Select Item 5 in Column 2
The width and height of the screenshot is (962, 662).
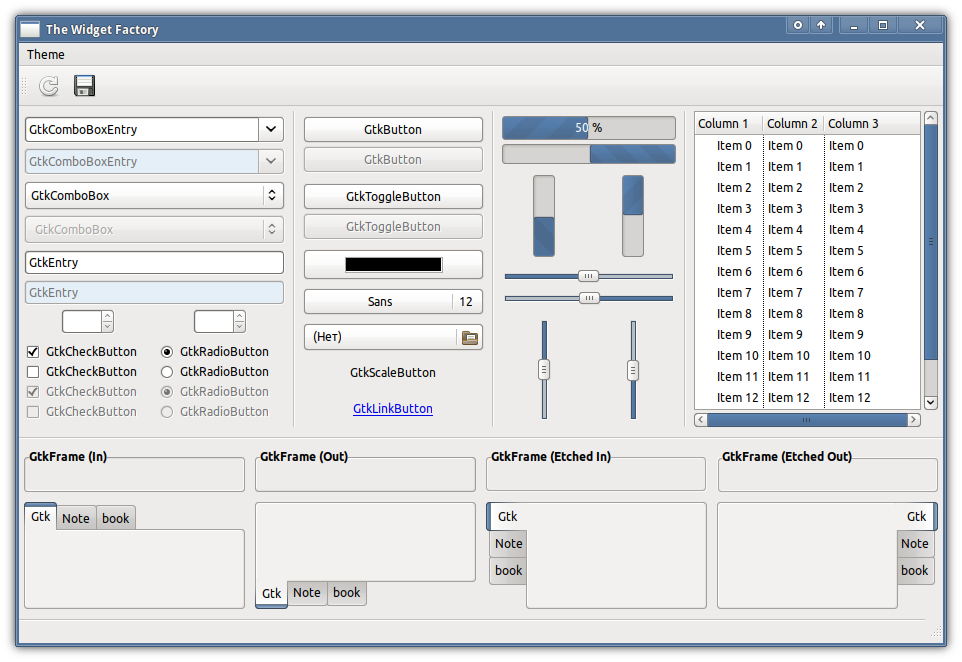[785, 251]
